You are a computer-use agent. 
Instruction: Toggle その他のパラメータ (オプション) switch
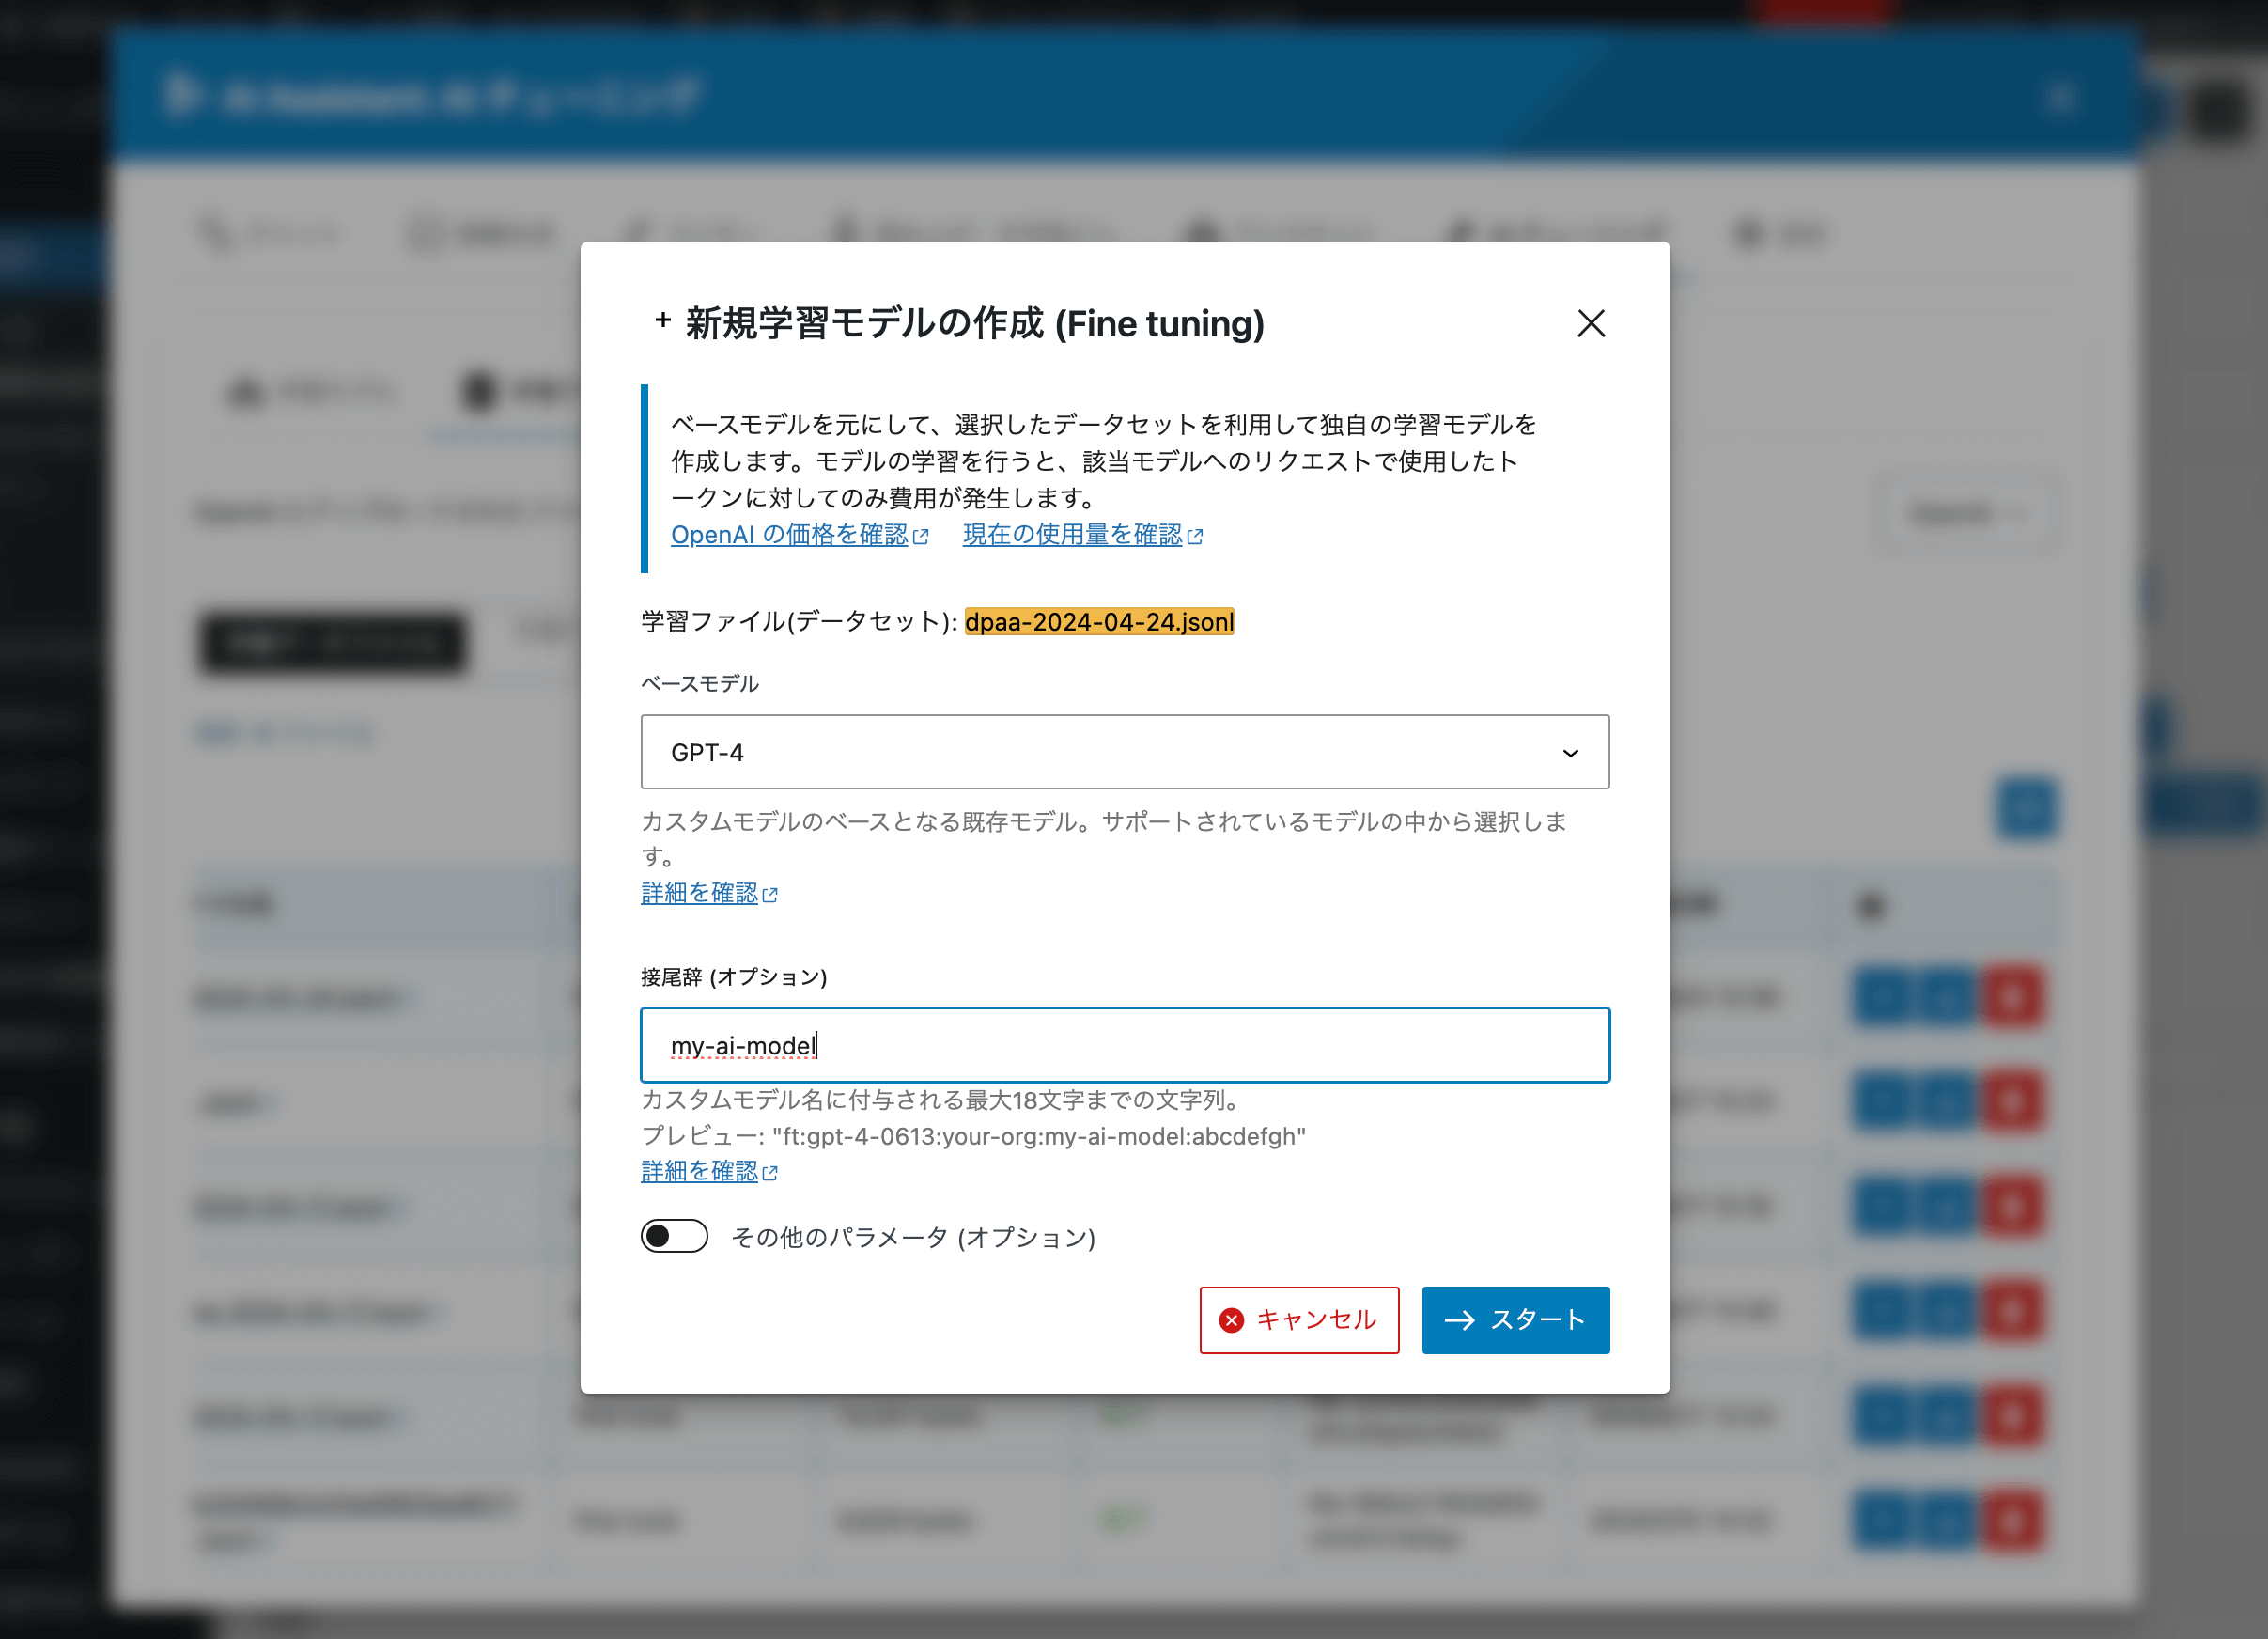click(674, 1236)
